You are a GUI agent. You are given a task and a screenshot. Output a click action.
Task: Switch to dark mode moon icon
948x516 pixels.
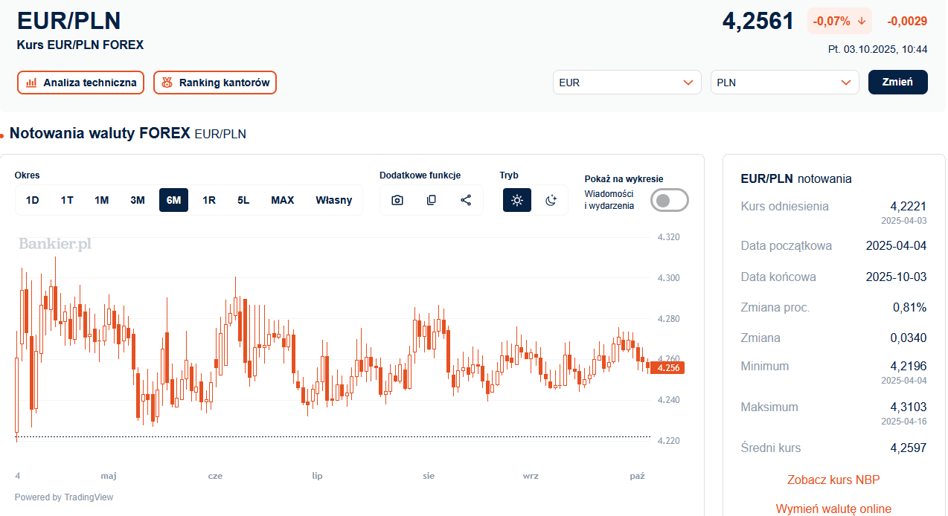(551, 200)
